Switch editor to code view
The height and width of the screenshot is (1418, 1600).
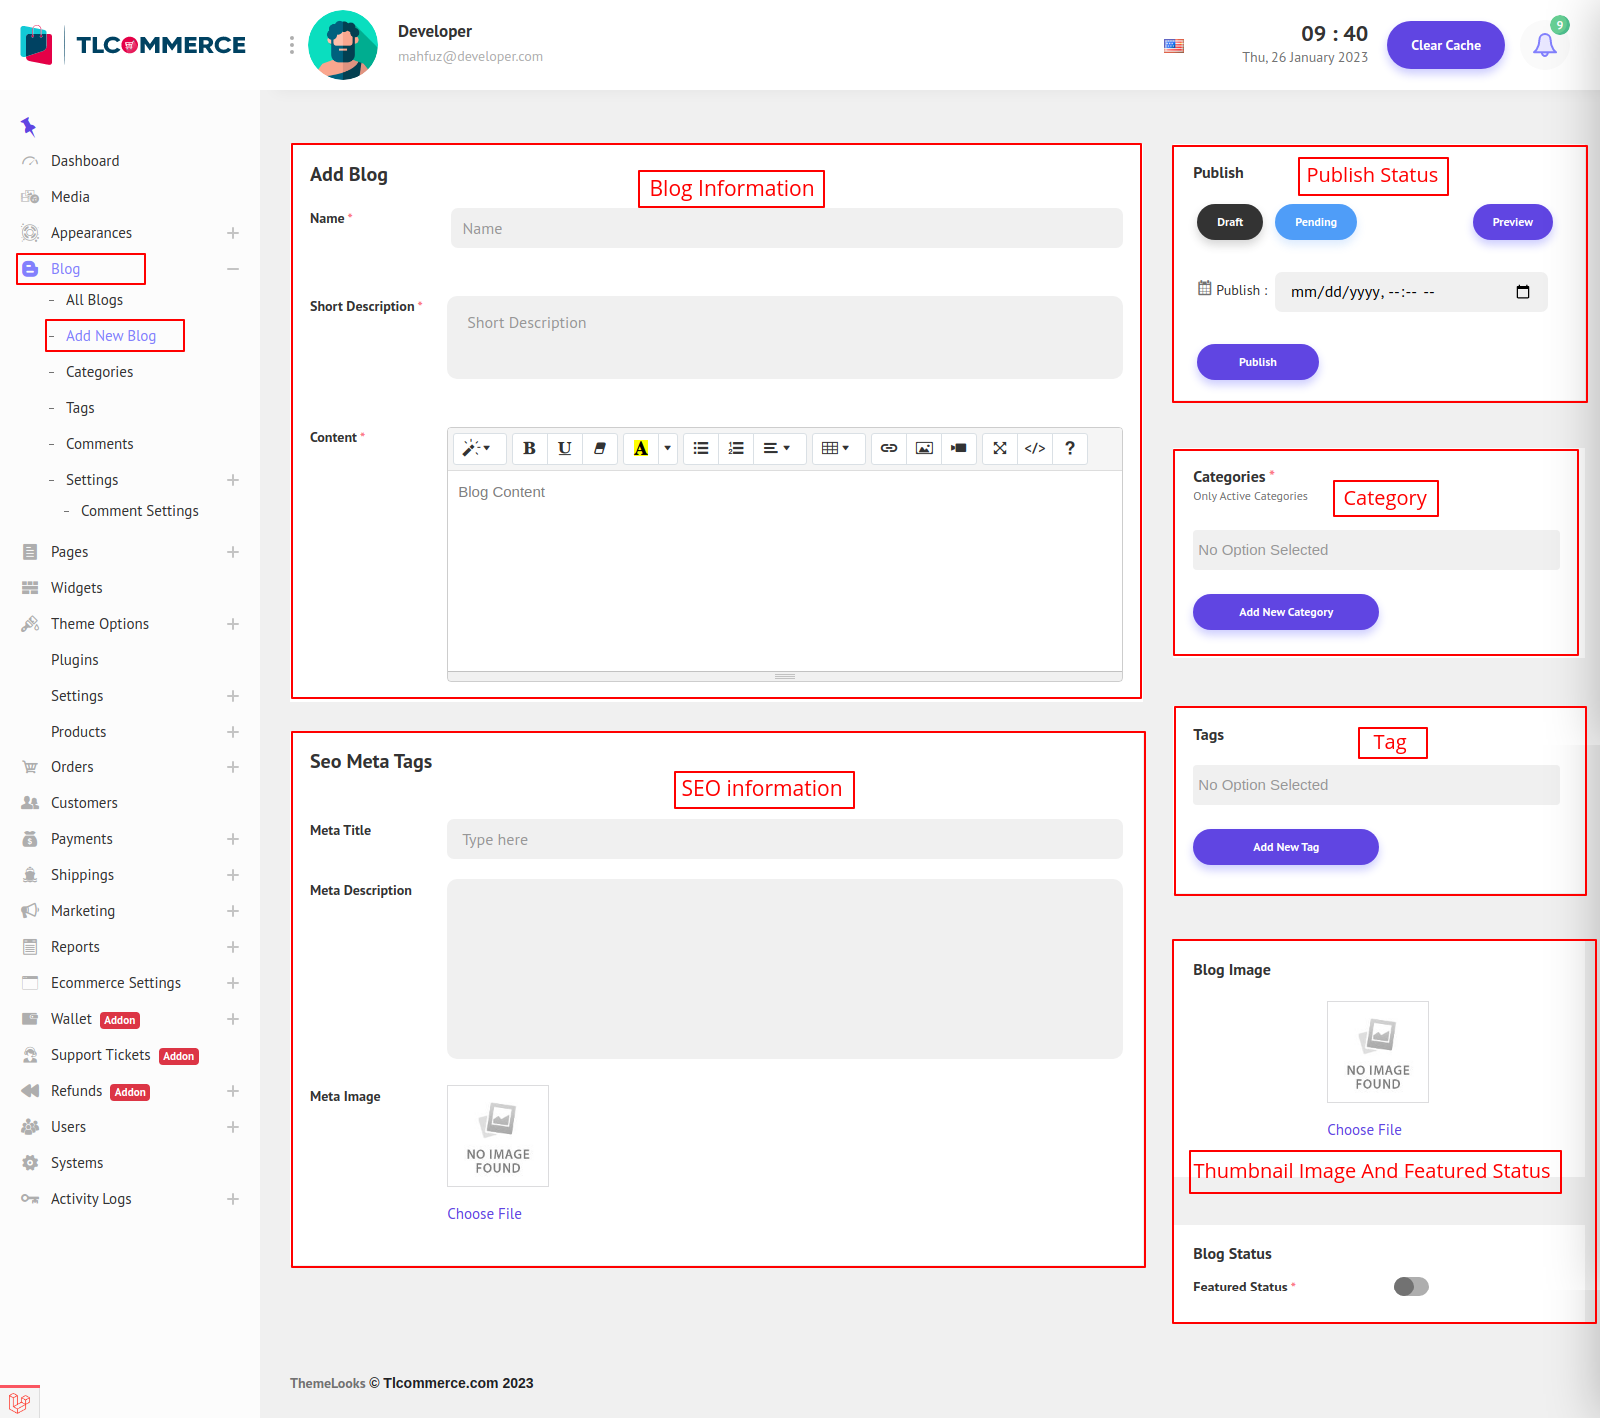pyautogui.click(x=1035, y=448)
